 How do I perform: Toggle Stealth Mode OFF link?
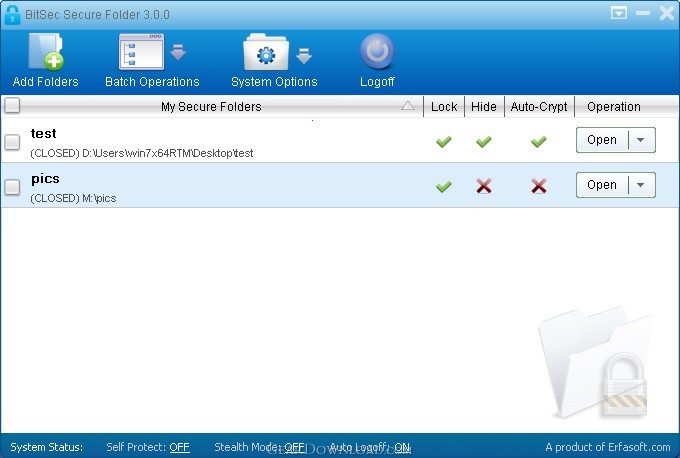pos(294,447)
